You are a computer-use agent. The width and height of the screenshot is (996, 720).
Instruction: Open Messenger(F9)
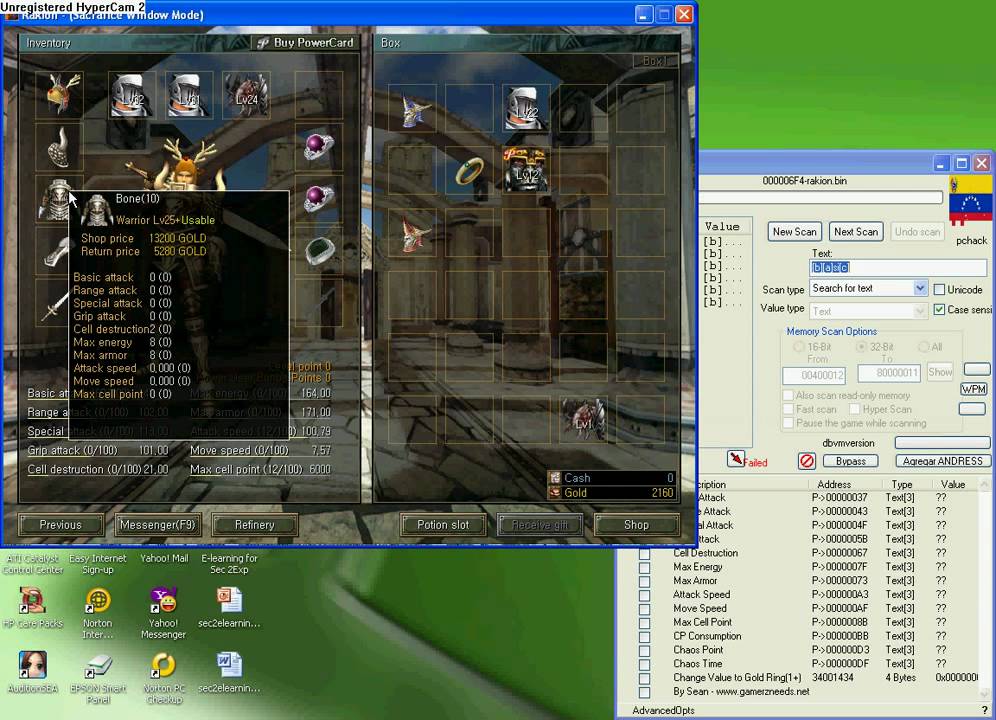158,525
